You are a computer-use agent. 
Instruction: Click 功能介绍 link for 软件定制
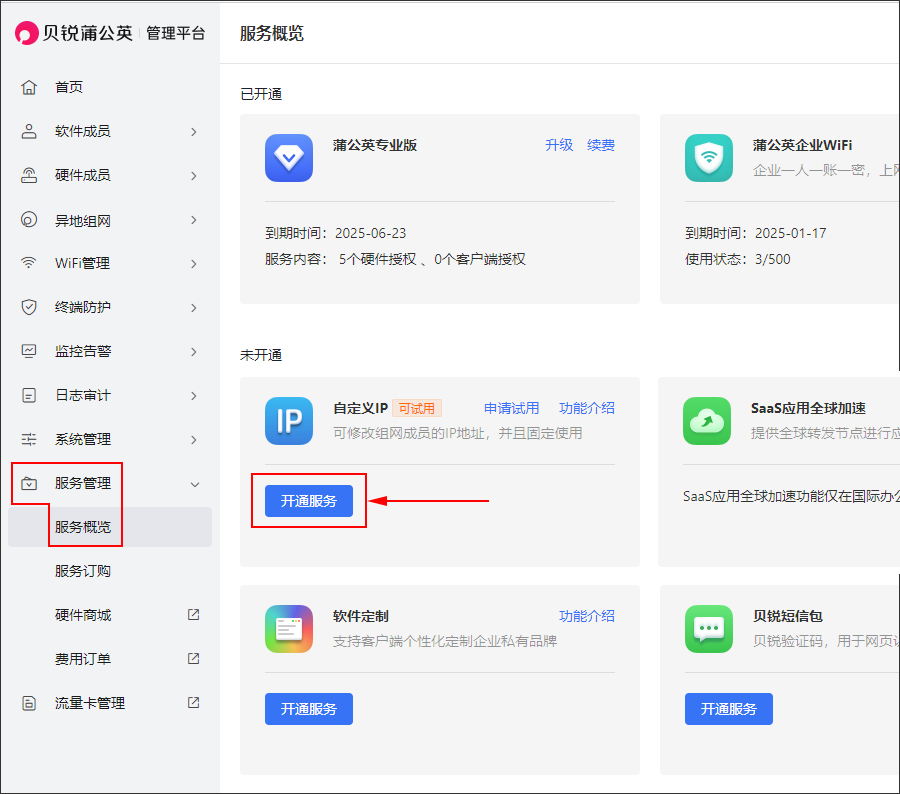click(587, 616)
